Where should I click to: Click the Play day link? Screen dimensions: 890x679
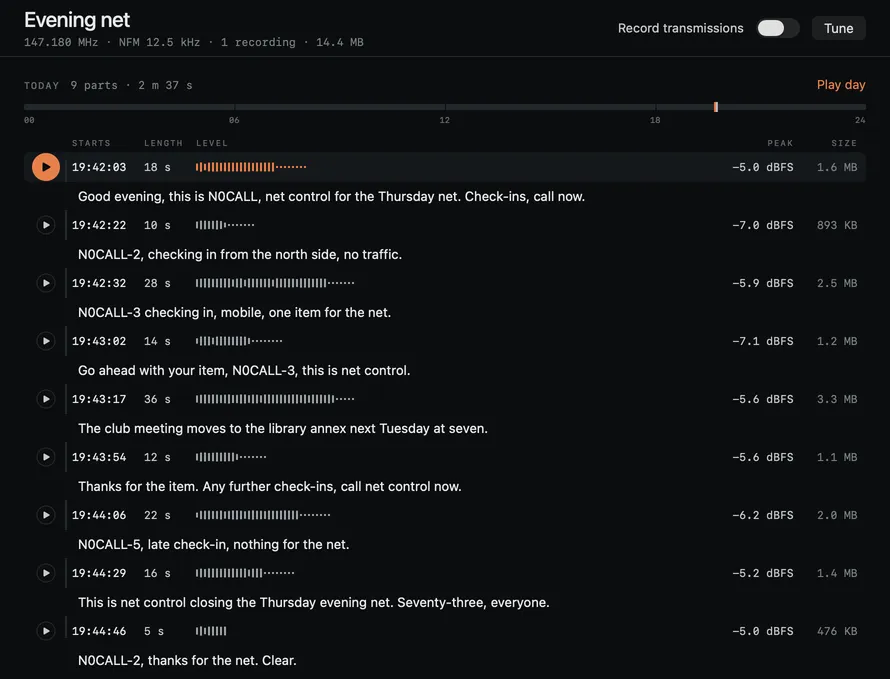[x=841, y=85]
